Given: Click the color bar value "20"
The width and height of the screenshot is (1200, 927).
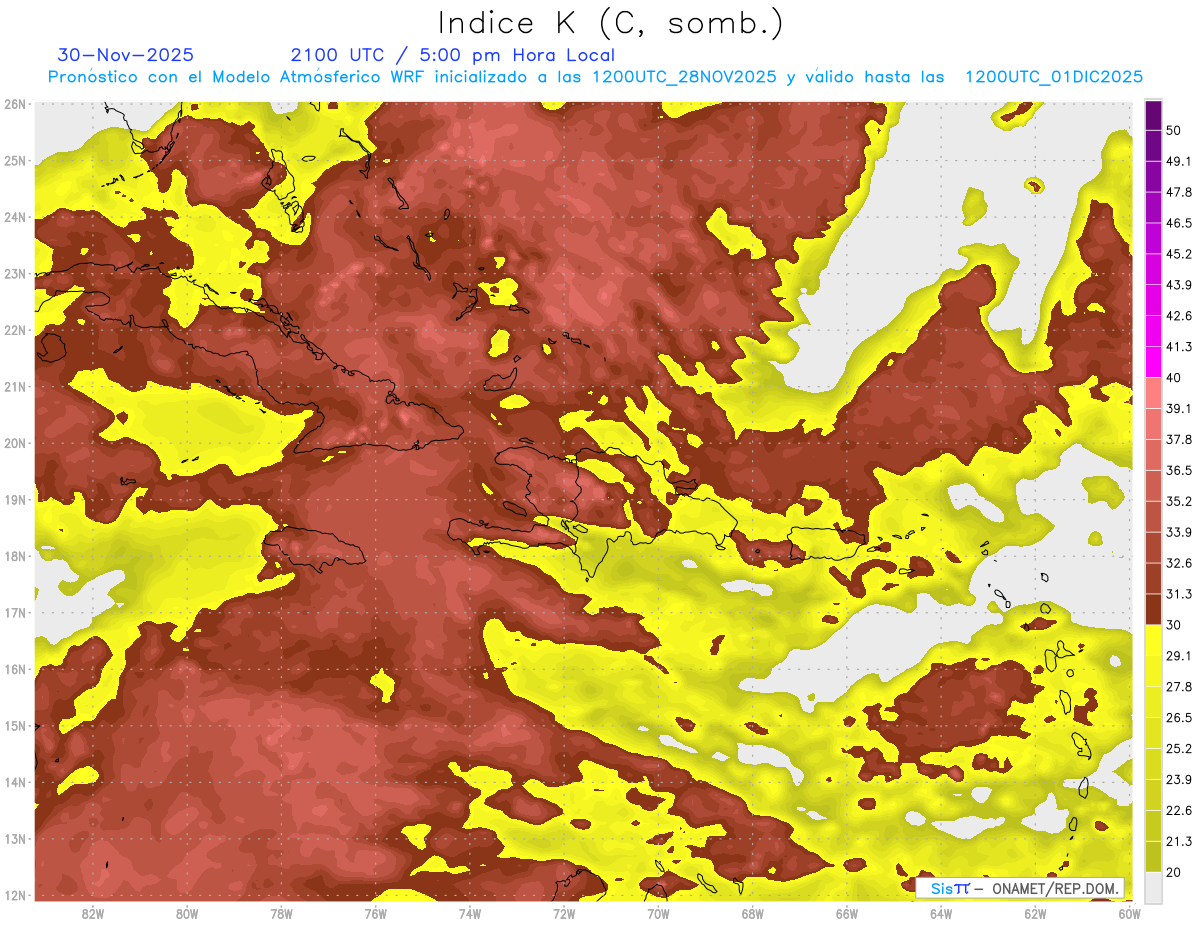Looking at the screenshot, I should [x=1173, y=872].
